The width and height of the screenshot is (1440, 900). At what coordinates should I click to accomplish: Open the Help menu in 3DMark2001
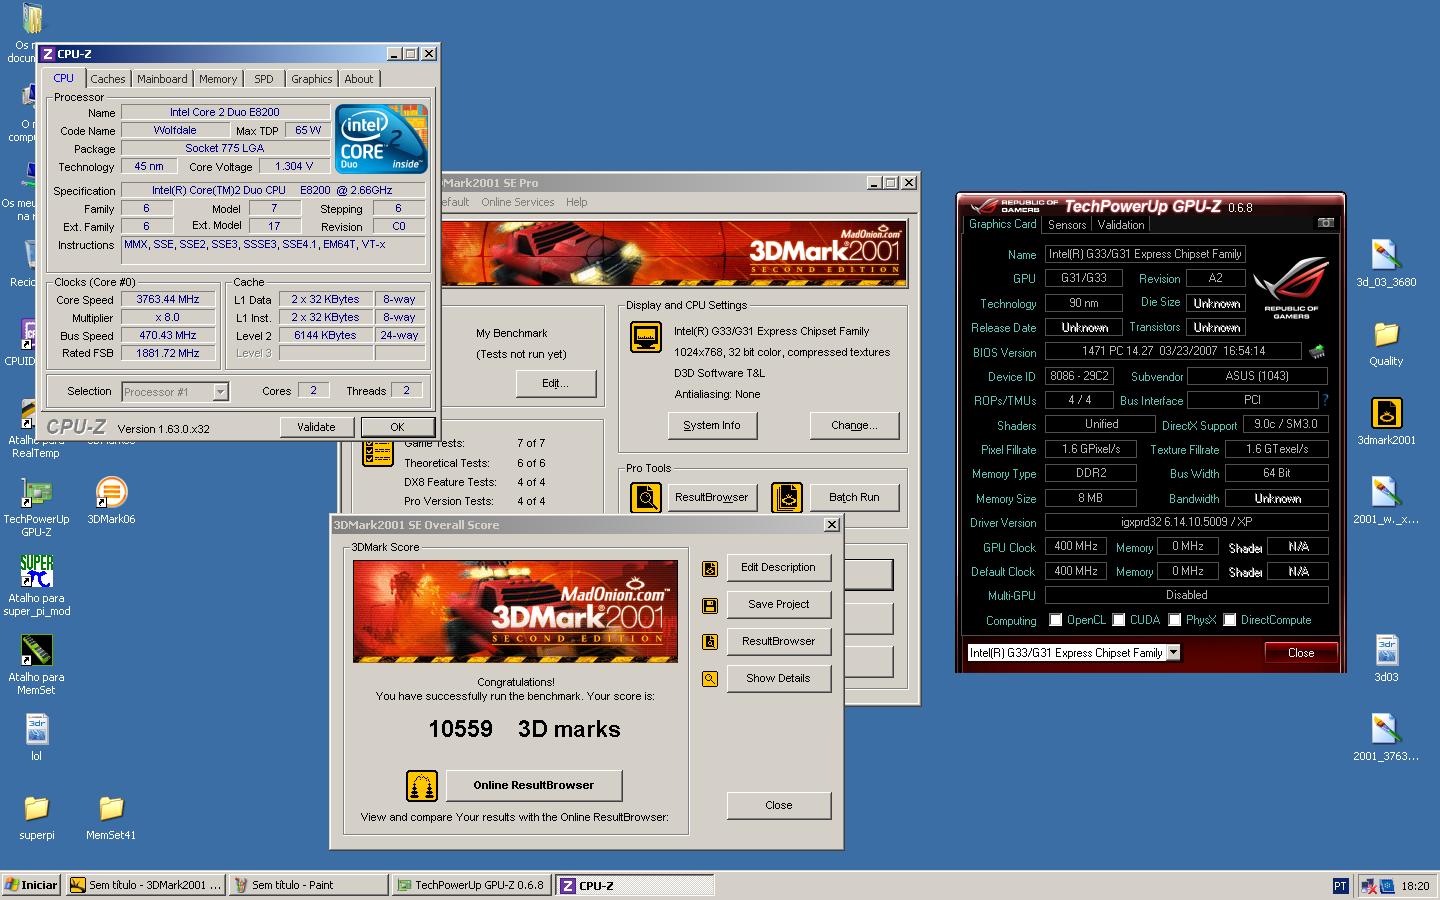pyautogui.click(x=577, y=202)
